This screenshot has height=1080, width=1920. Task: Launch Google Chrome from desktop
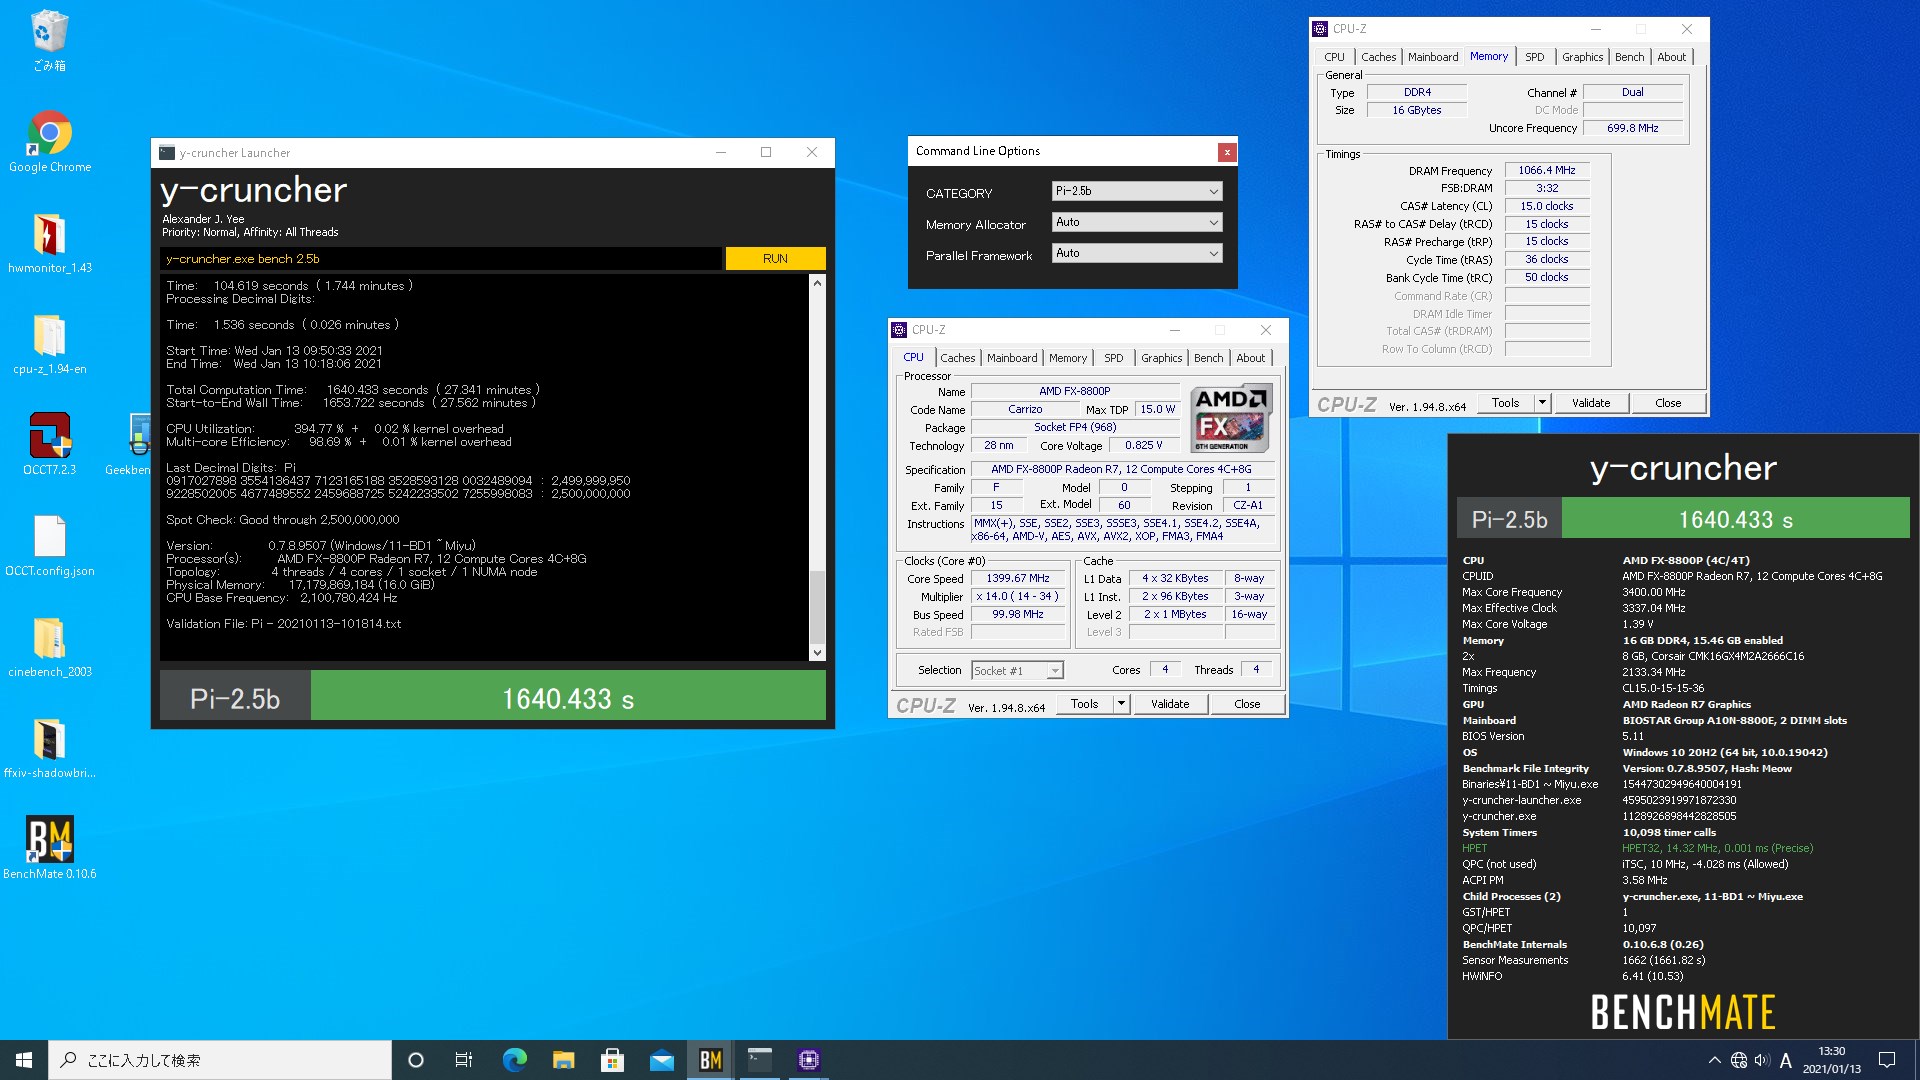[x=49, y=141]
